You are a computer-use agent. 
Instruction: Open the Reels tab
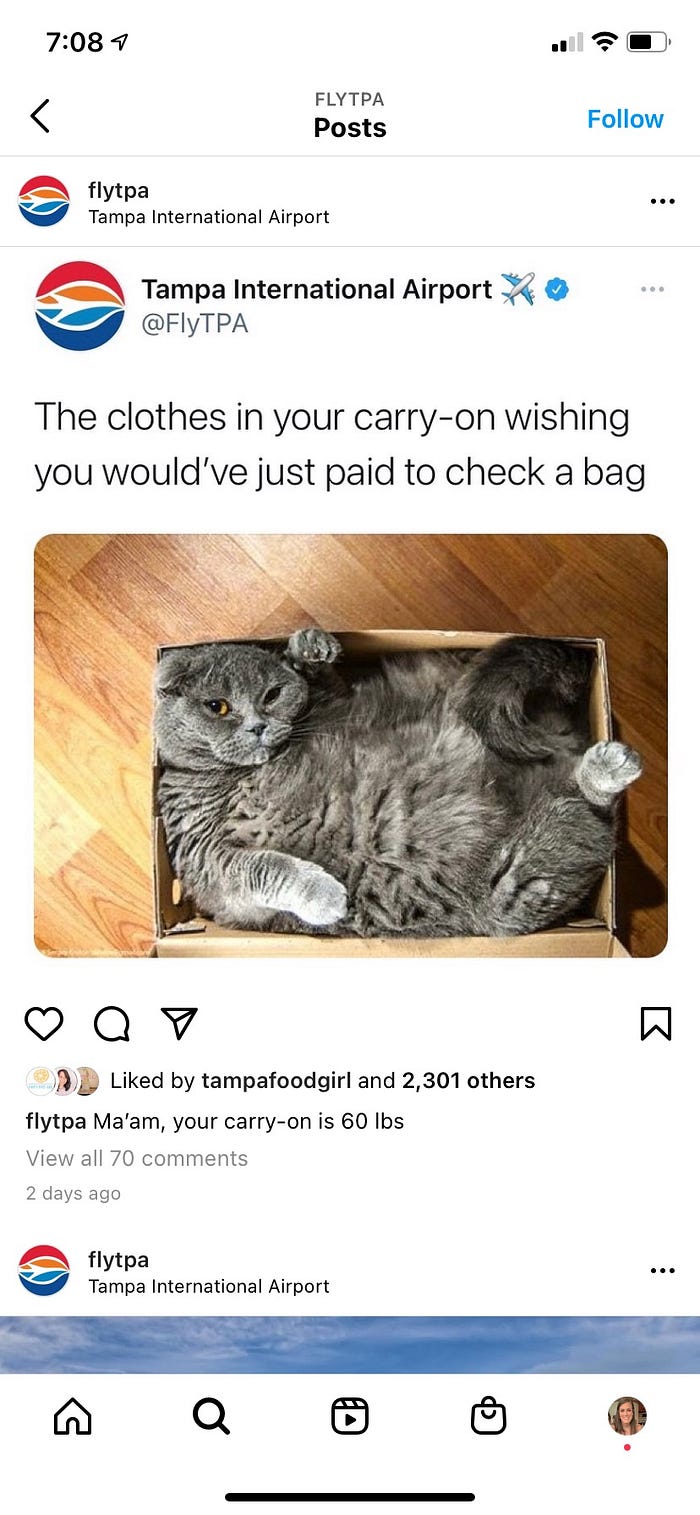click(x=350, y=1416)
